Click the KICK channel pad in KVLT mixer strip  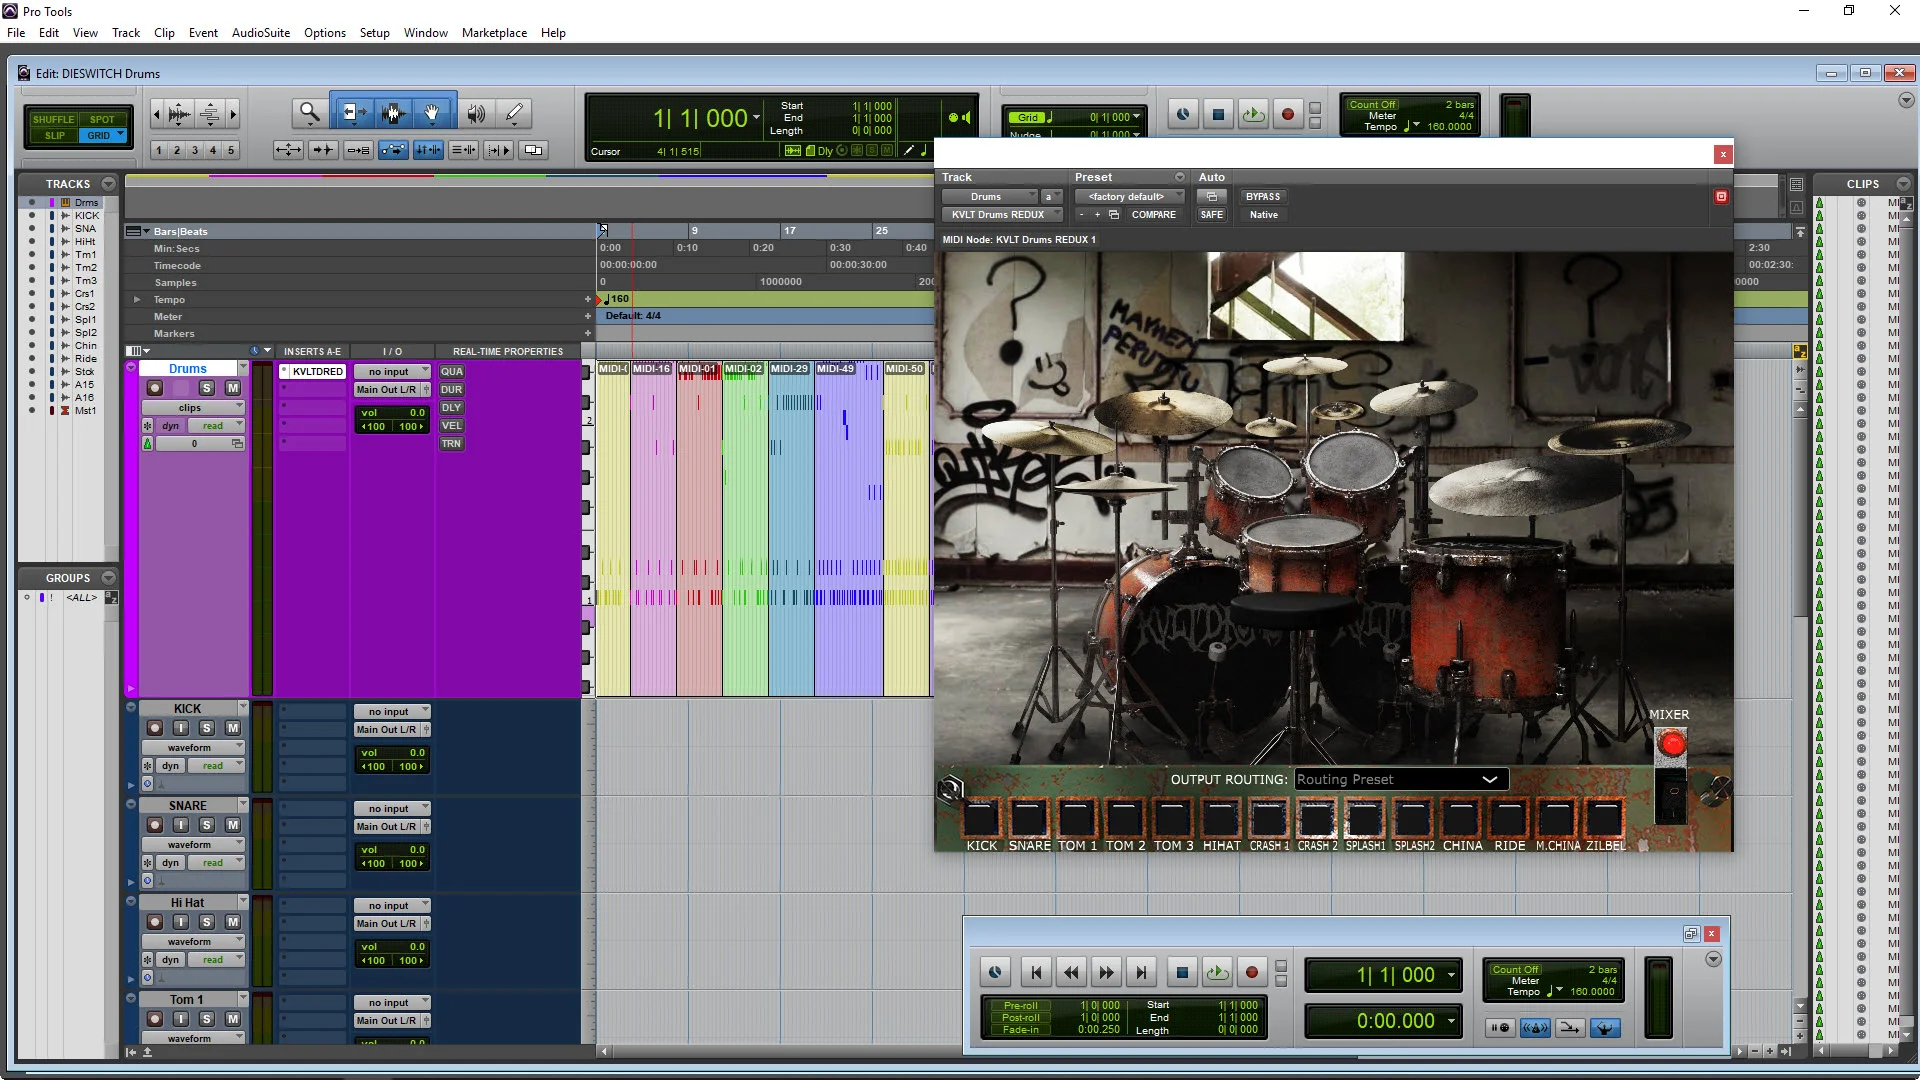981,819
